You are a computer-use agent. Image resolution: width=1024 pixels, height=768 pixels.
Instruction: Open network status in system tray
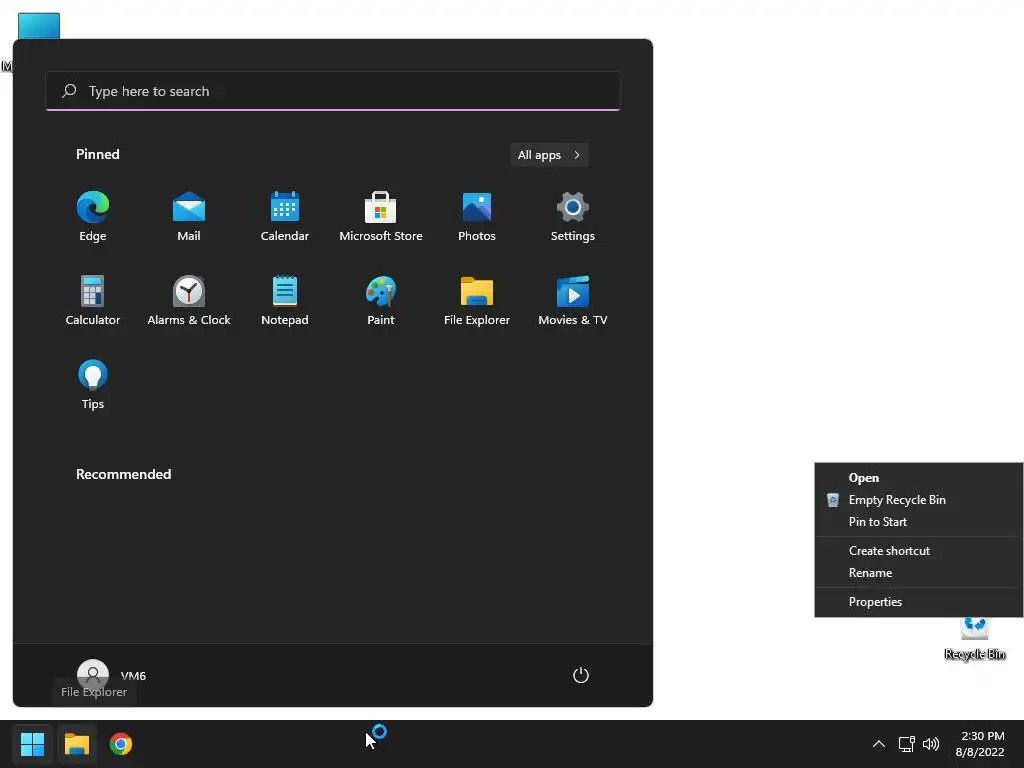click(906, 744)
